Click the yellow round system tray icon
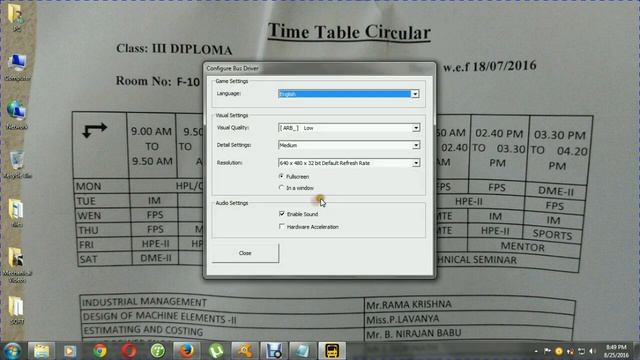This screenshot has width=640, height=360. (x=559, y=351)
